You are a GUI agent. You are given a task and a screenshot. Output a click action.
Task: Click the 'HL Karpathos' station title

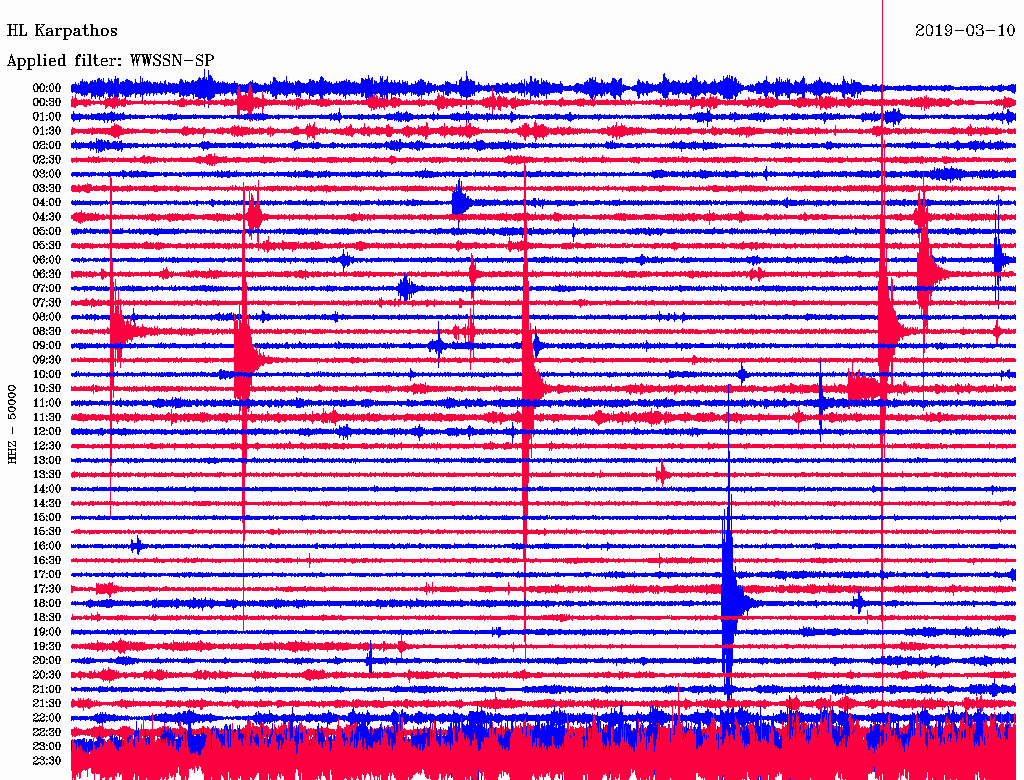(x=62, y=31)
